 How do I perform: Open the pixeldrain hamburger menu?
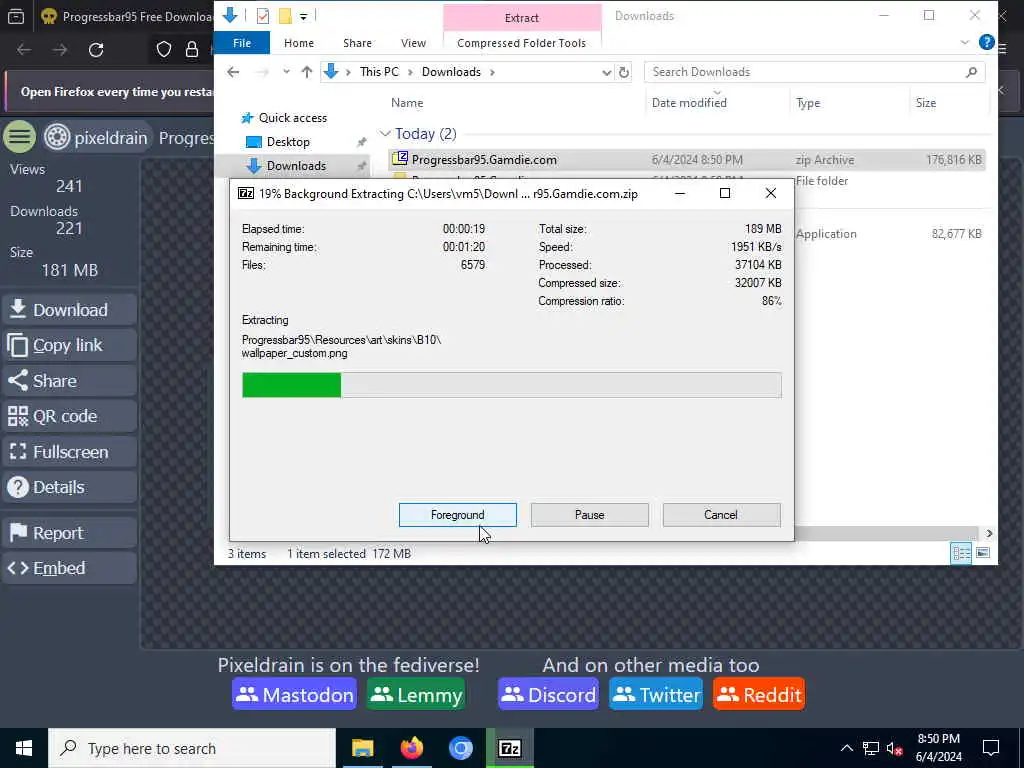pyautogui.click(x=20, y=137)
